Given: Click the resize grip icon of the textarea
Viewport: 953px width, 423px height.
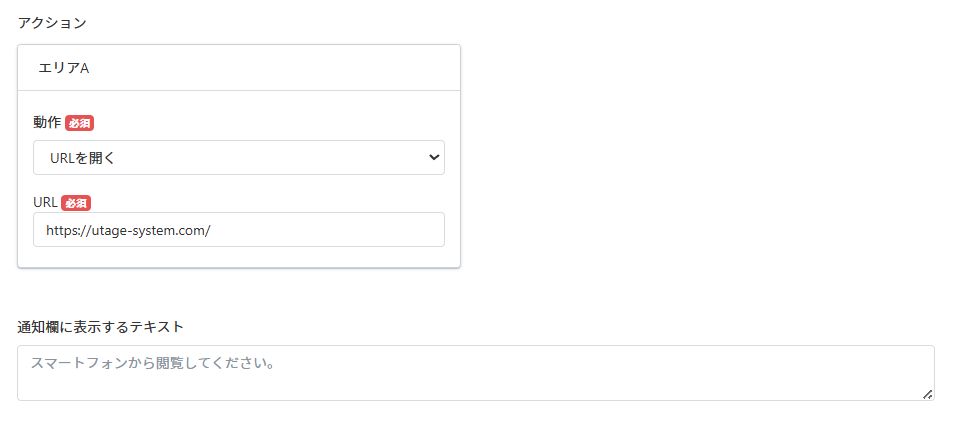Looking at the screenshot, I should pyautogui.click(x=927, y=394).
